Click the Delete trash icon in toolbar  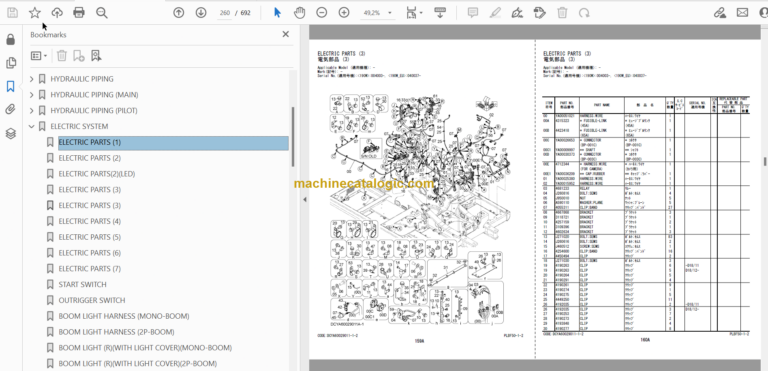pyautogui.click(x=562, y=13)
